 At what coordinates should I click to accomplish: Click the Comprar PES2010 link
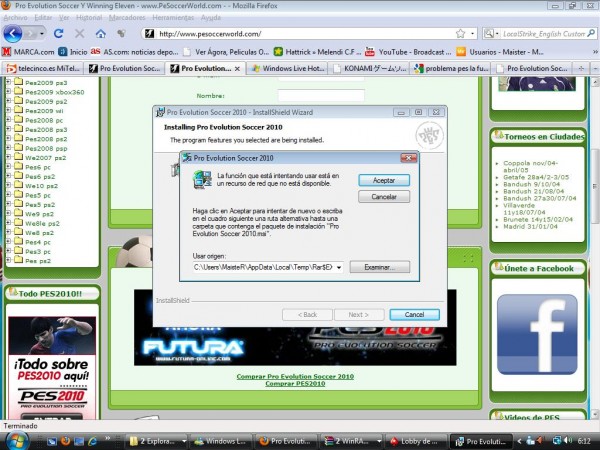click(x=295, y=383)
